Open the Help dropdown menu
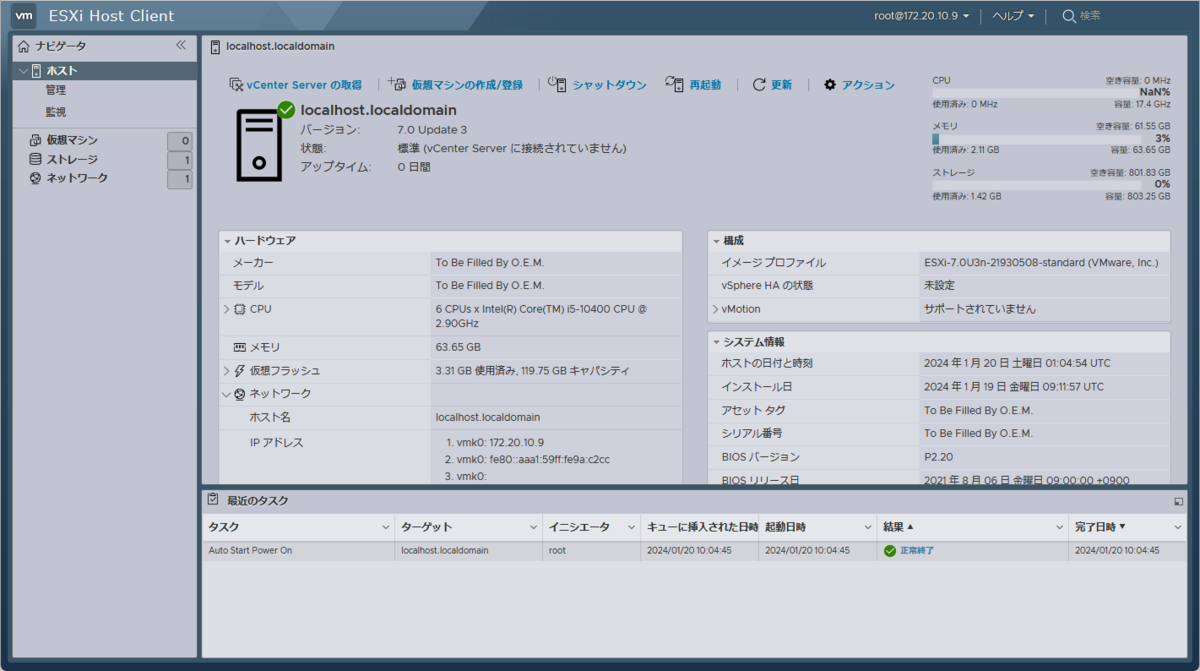Image resolution: width=1200 pixels, height=671 pixels. (1013, 16)
